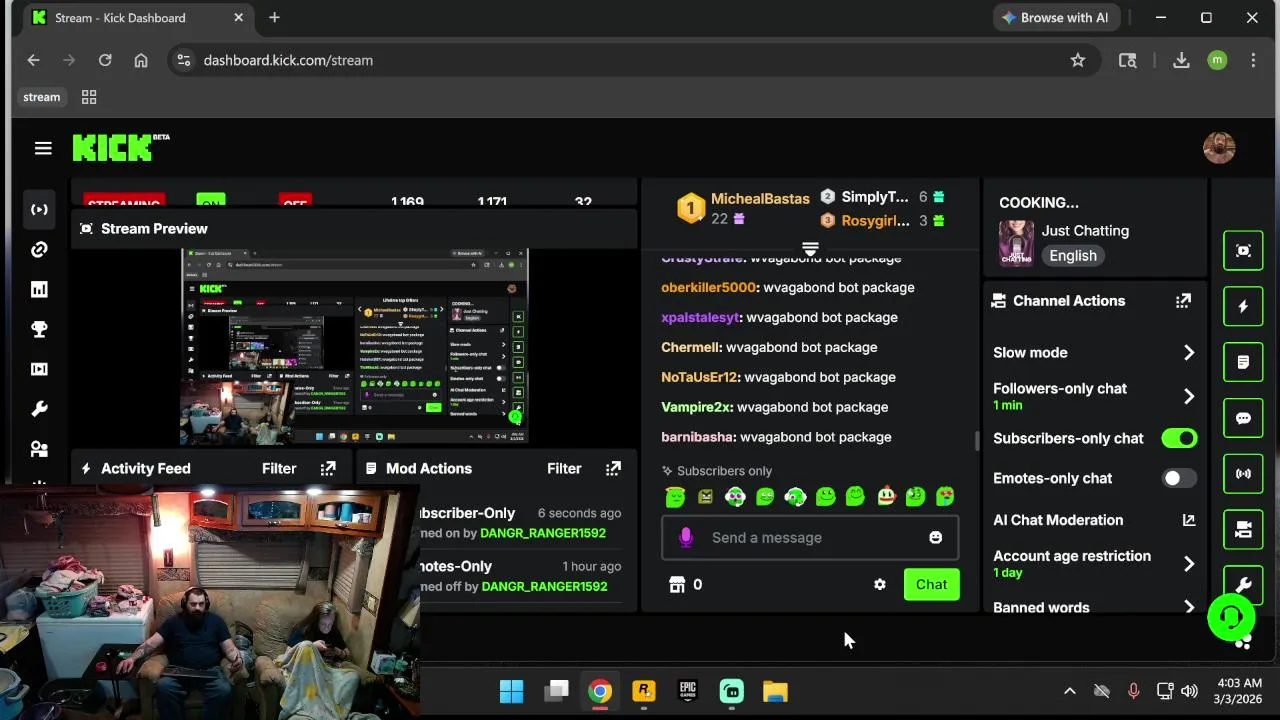Toggle Stream Preview widget in right rail
This screenshot has height=720, width=1280.
tap(1243, 251)
